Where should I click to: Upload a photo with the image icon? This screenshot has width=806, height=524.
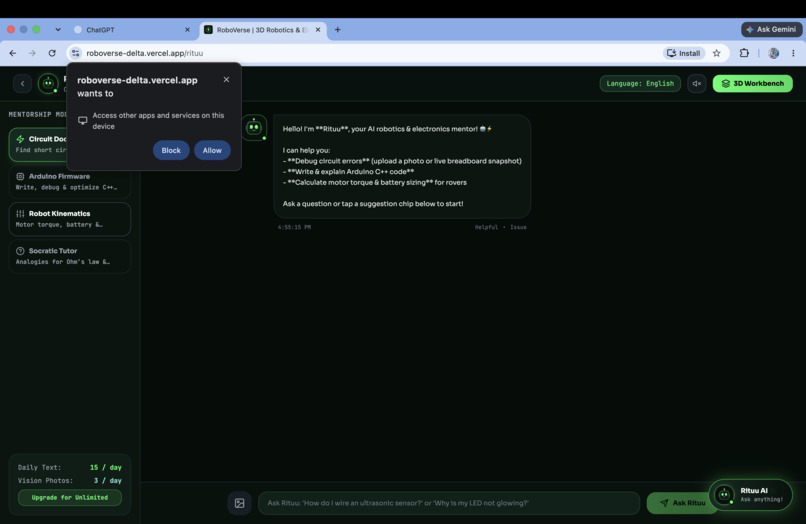(240, 503)
